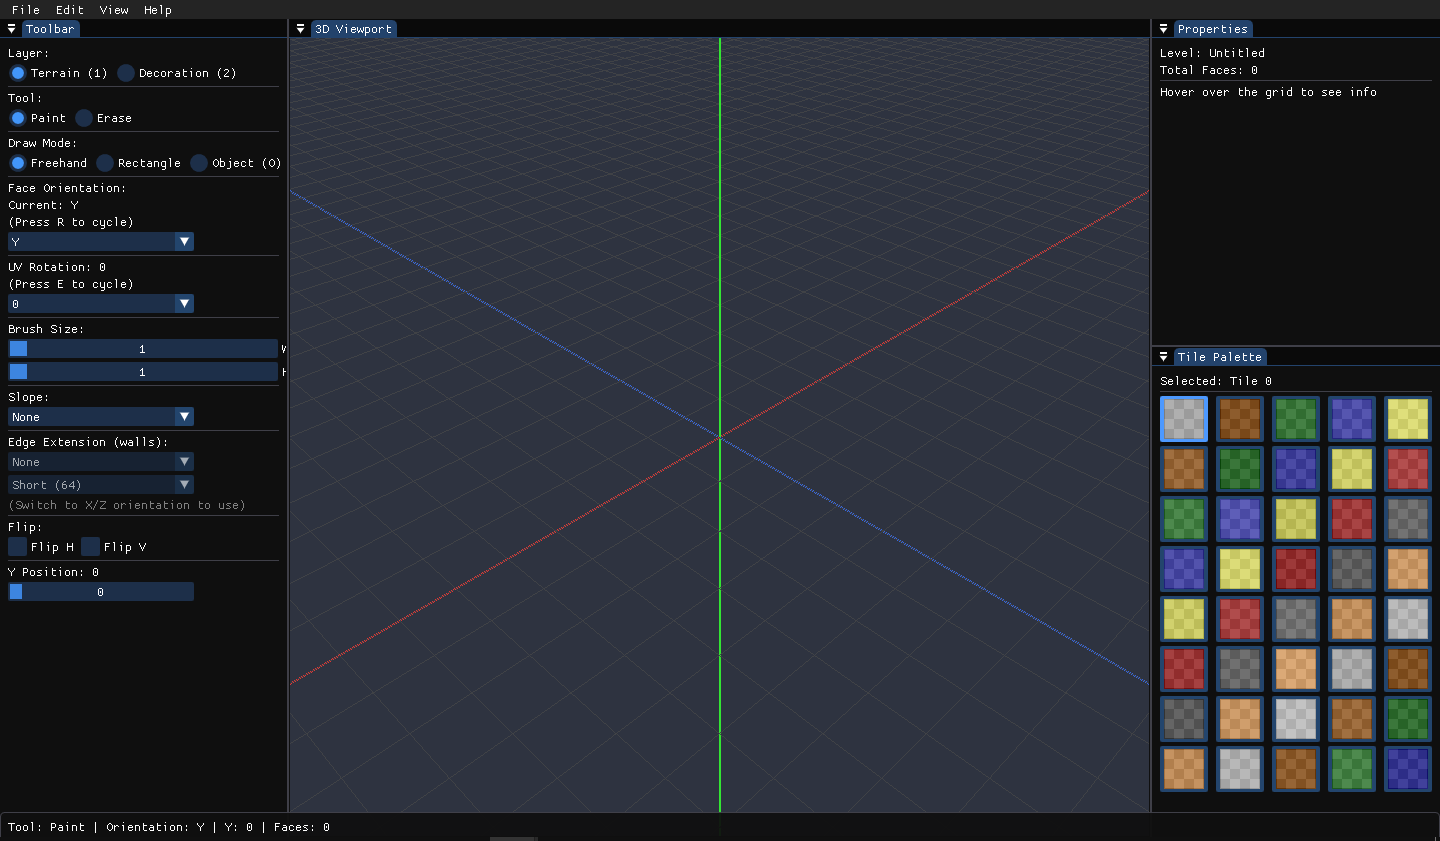This screenshot has width=1440, height=841.
Task: Open the View menu
Action: point(114,9)
